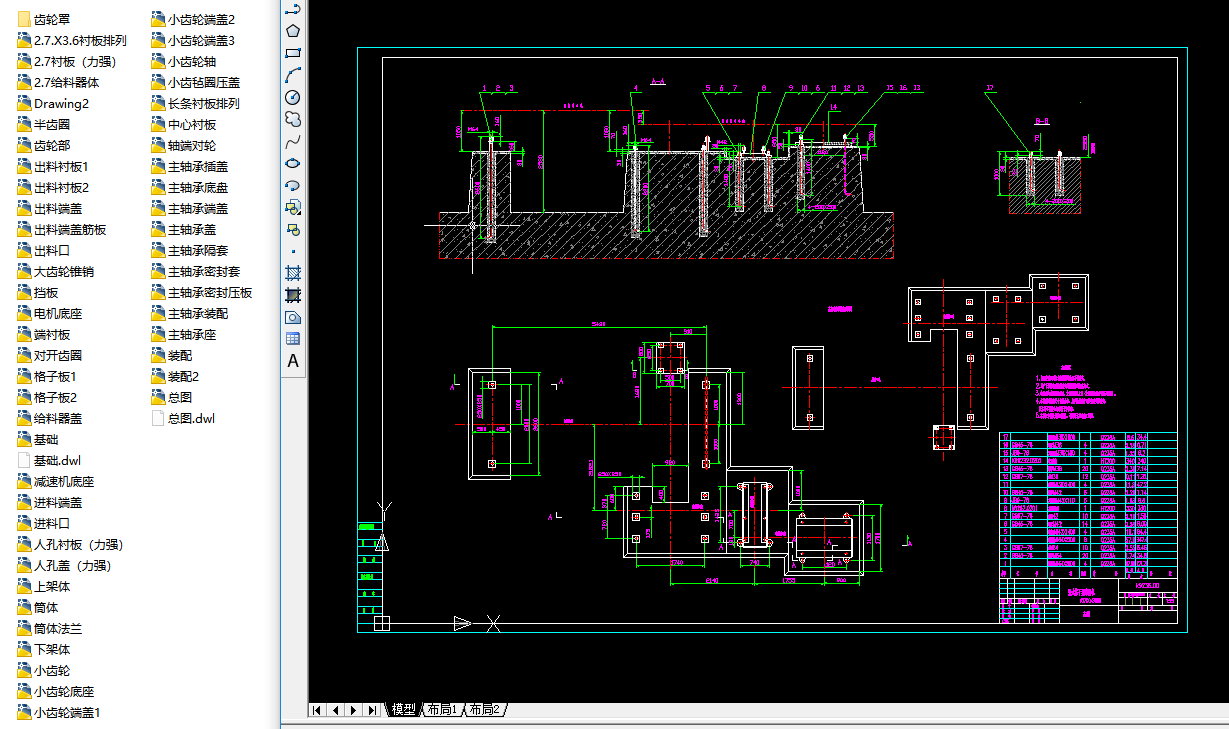Select the 人孔衬板（力强） file
The width and height of the screenshot is (1229, 729).
pyautogui.click(x=71, y=544)
